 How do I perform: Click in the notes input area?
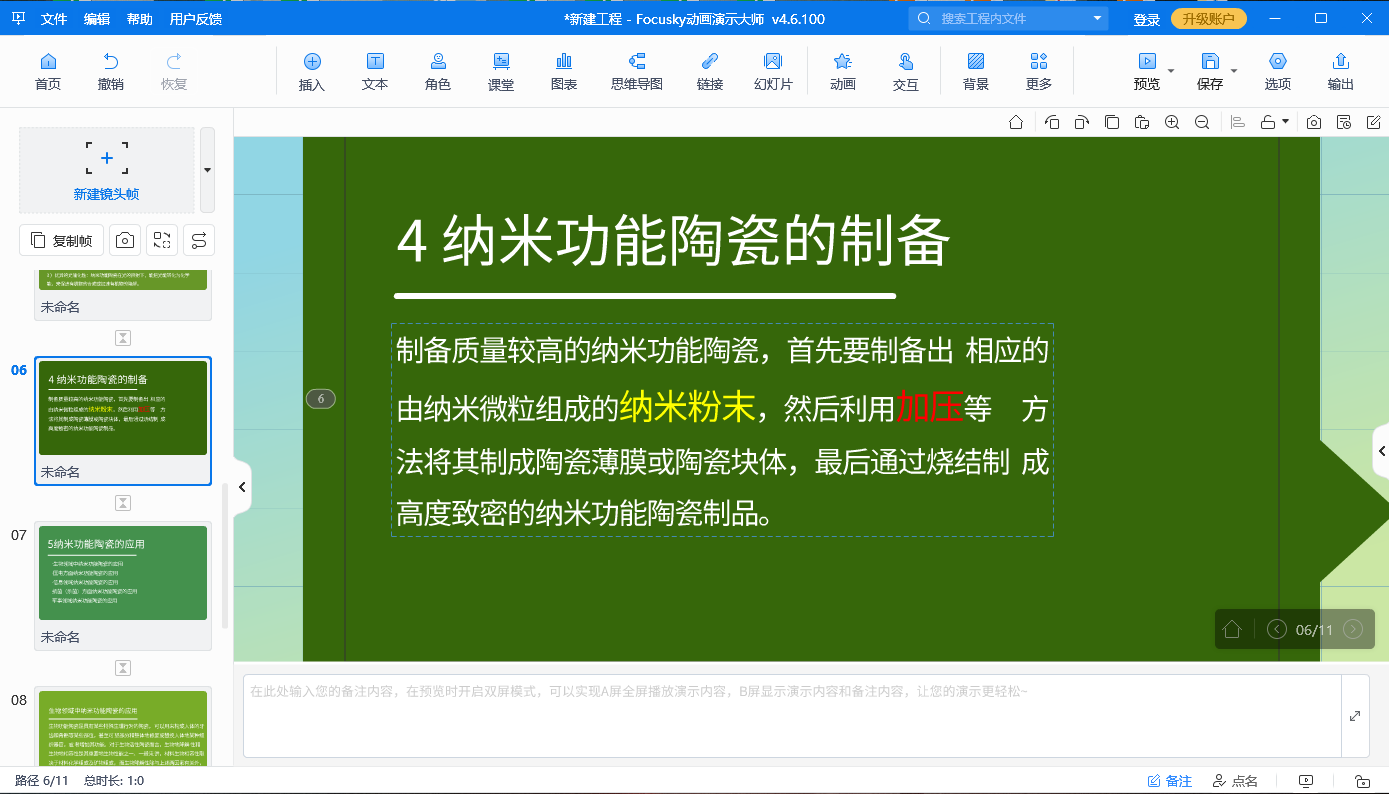(792, 716)
